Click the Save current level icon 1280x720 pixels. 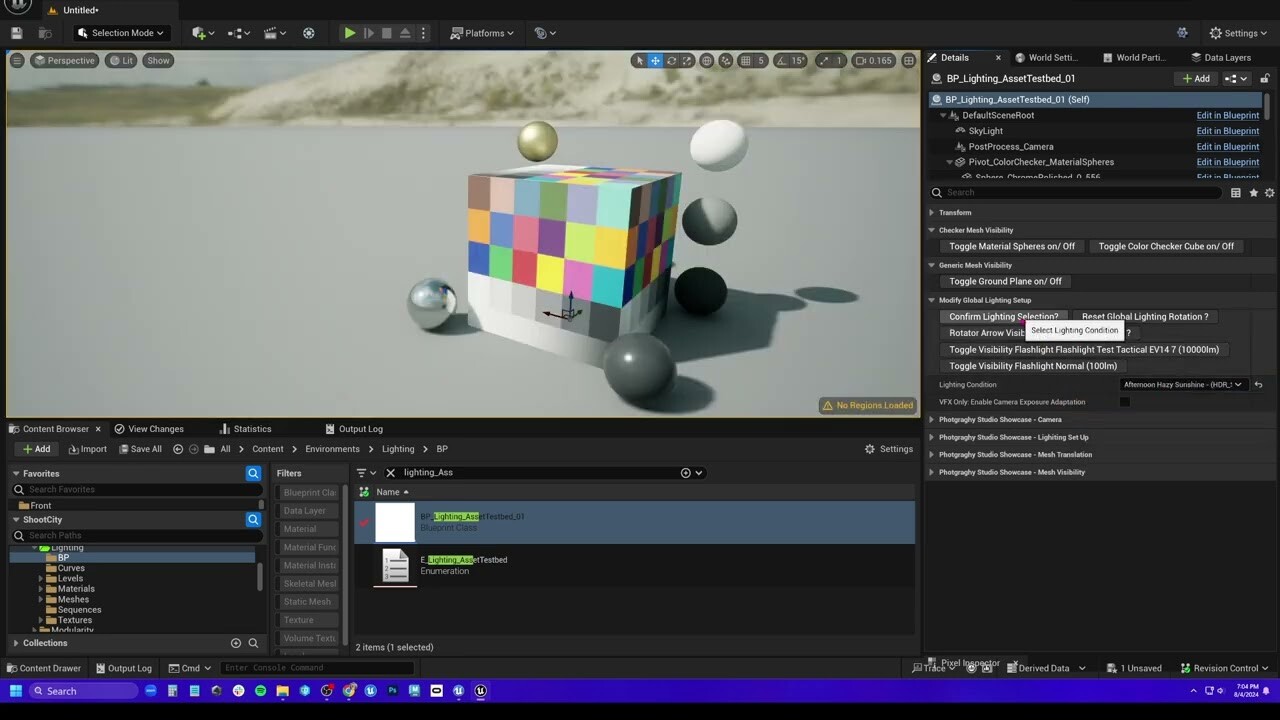pos(15,33)
